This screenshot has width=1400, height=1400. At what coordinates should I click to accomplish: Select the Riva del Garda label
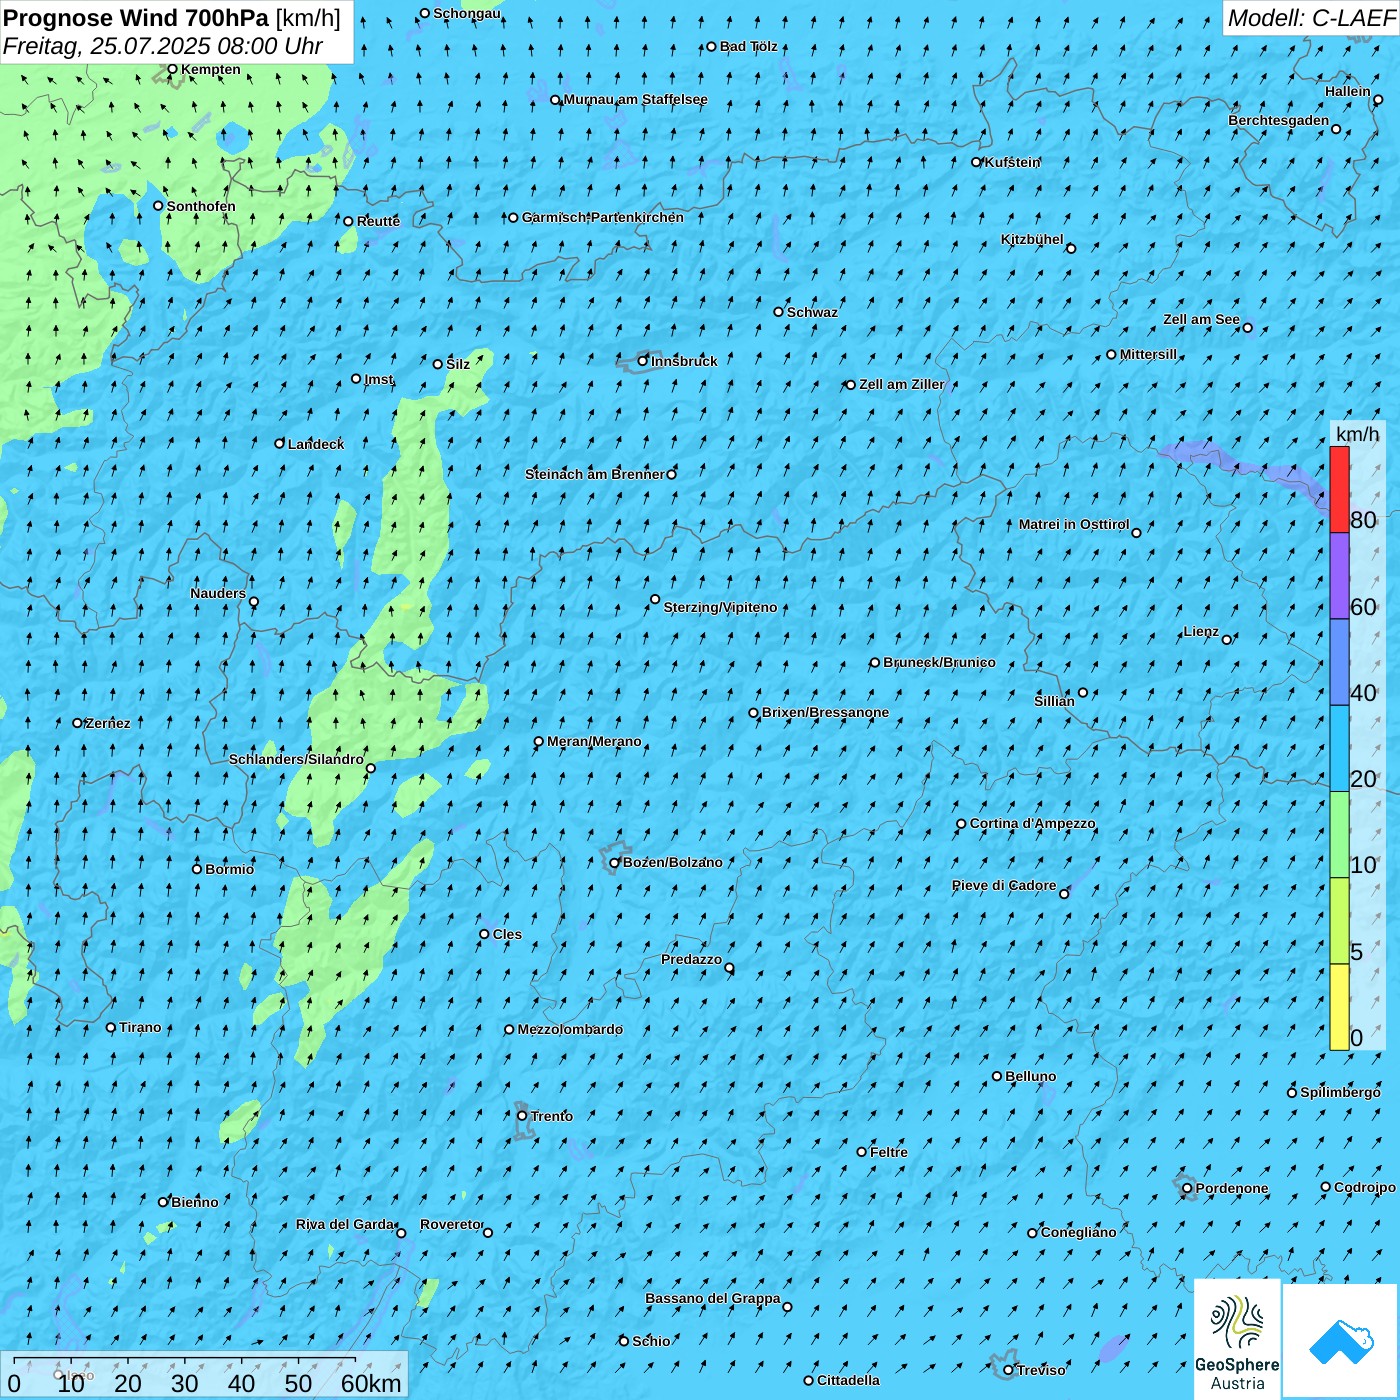click(345, 1224)
